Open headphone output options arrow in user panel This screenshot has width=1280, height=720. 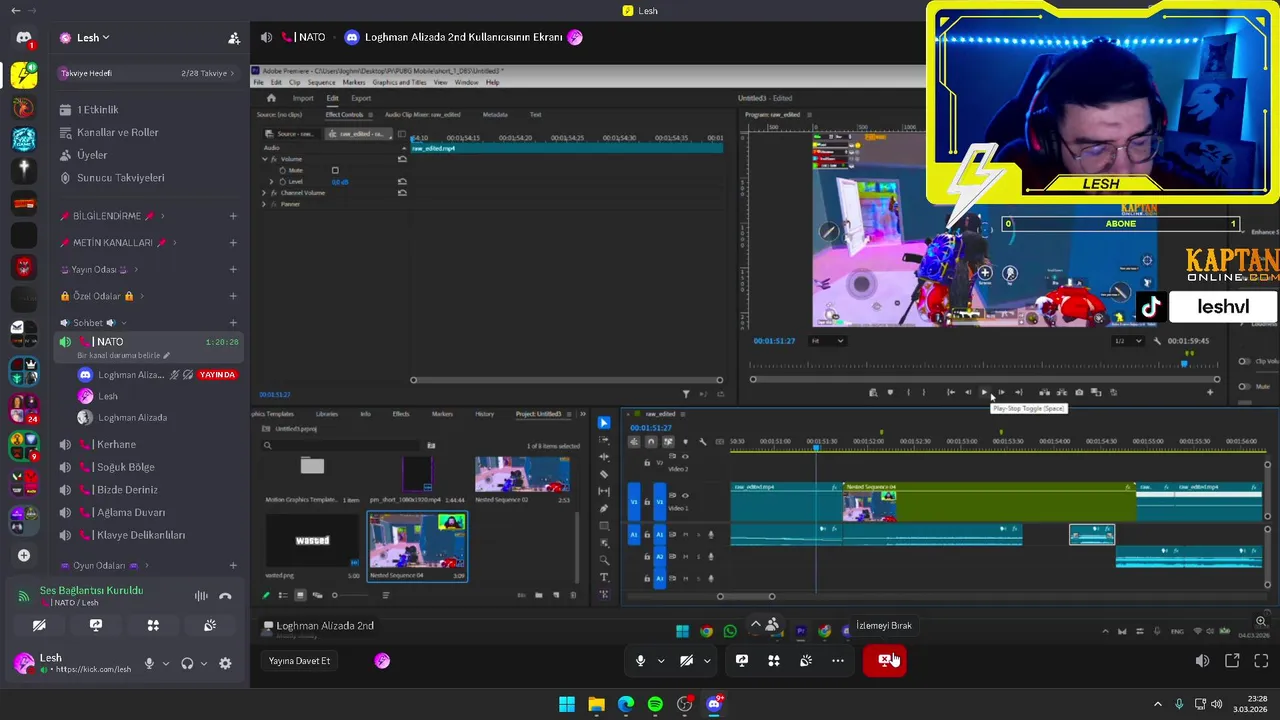(x=204, y=663)
